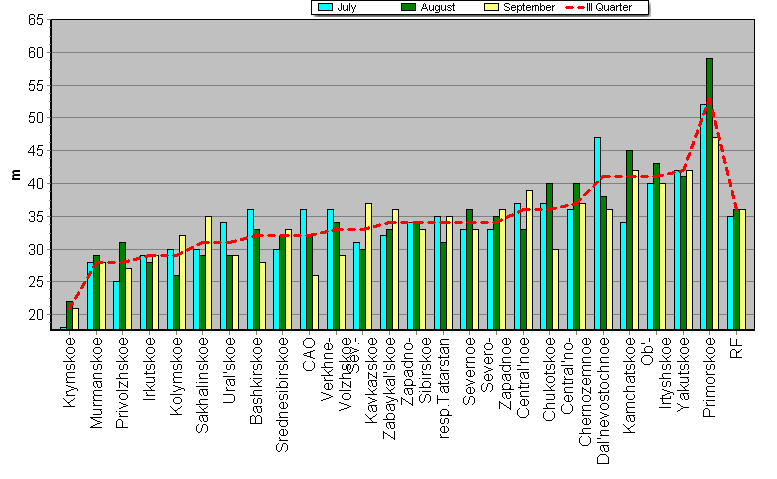The width and height of the screenshot is (777, 479).
Task: Click the 'Kamchatskoe' axis label
Action: pos(629,385)
